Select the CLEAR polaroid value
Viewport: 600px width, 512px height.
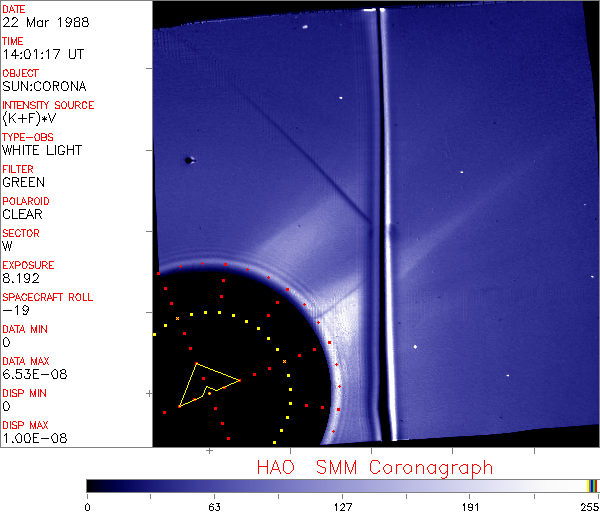[23, 214]
